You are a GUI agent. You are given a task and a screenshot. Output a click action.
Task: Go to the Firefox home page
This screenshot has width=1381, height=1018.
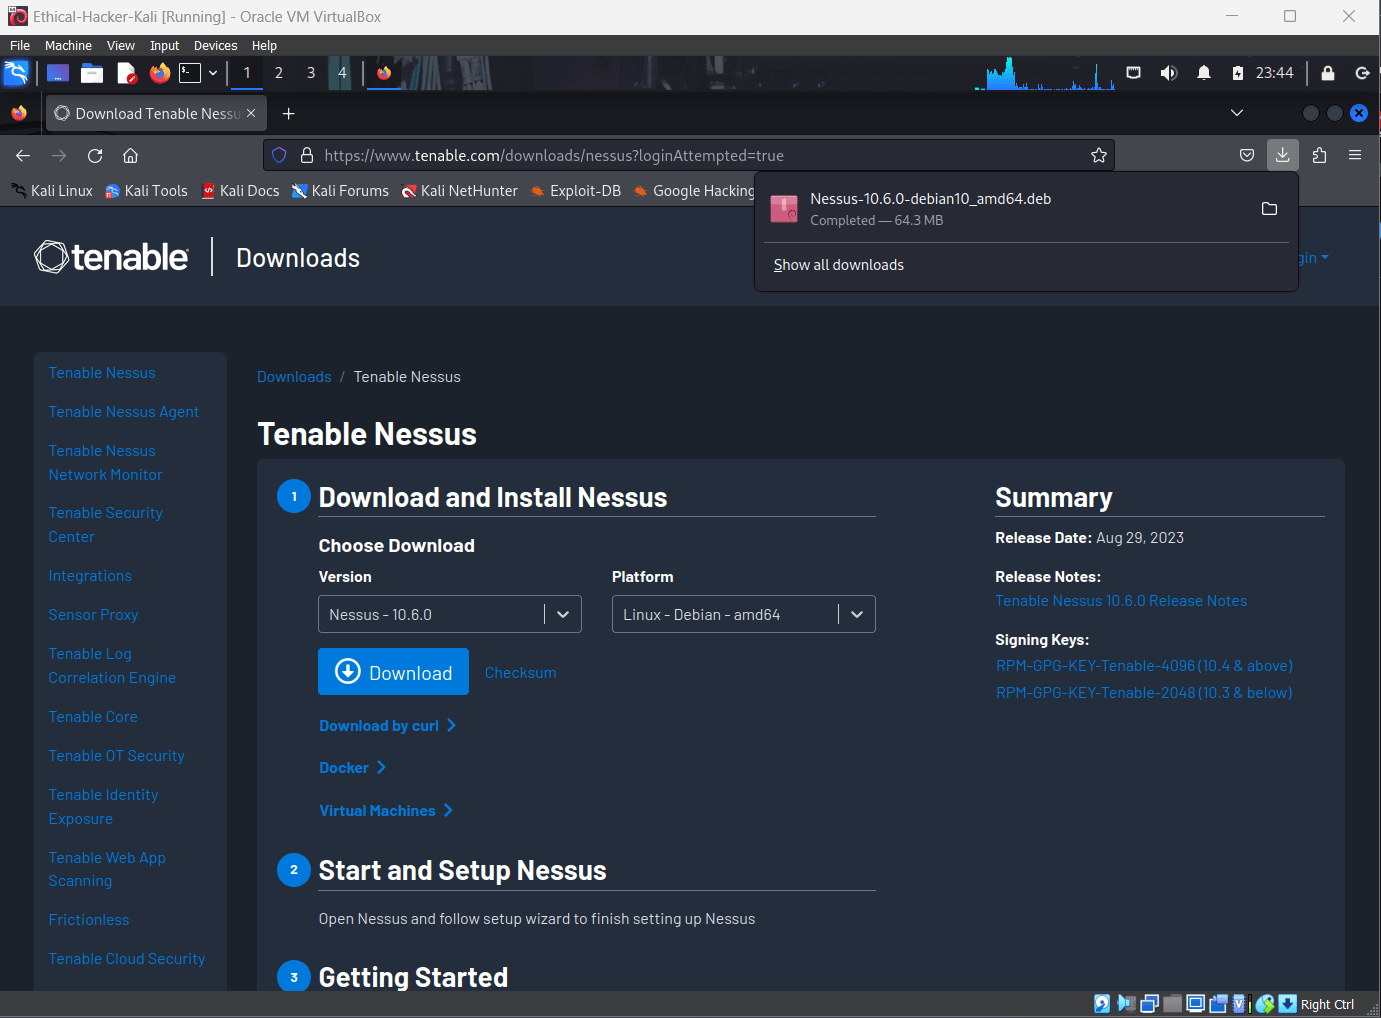pyautogui.click(x=130, y=155)
